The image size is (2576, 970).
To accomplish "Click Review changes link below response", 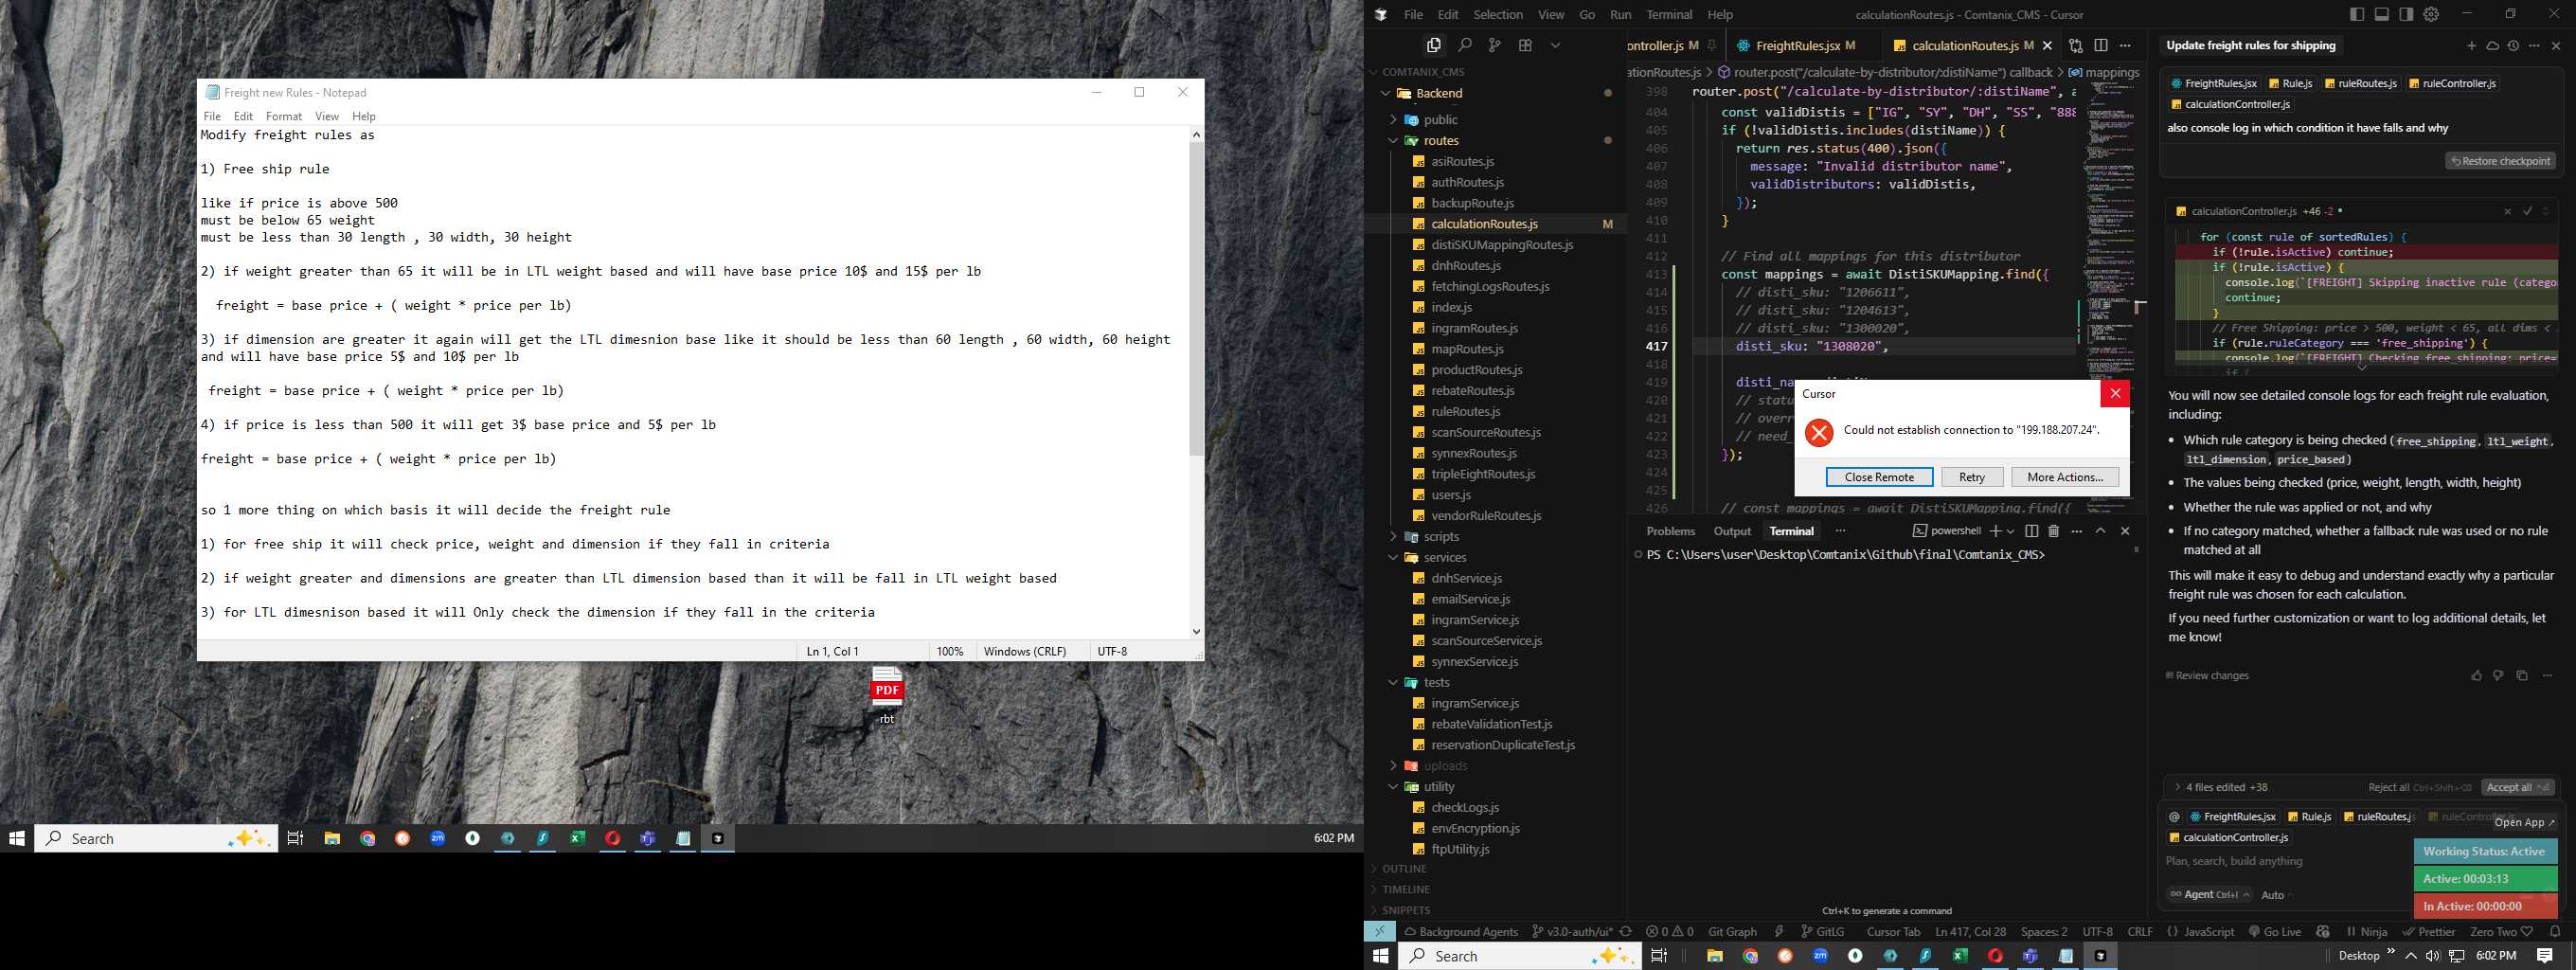I will (x=2207, y=676).
